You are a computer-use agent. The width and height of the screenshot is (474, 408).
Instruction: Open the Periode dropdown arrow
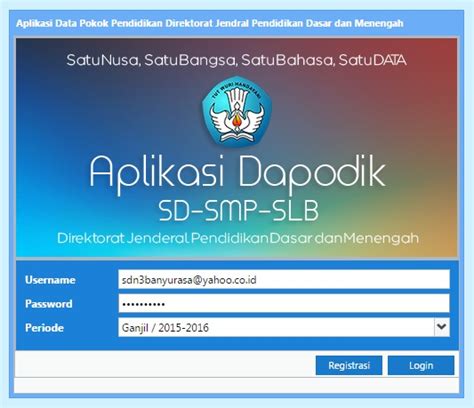[442, 327]
